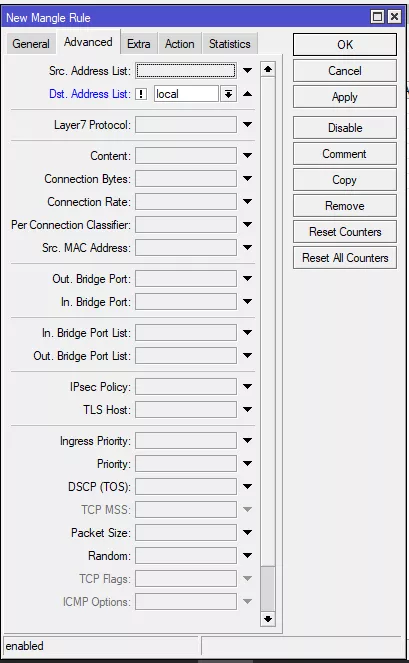This screenshot has height=663, width=409.
Task: Click the Reset All Counters button
Action: pos(345,258)
